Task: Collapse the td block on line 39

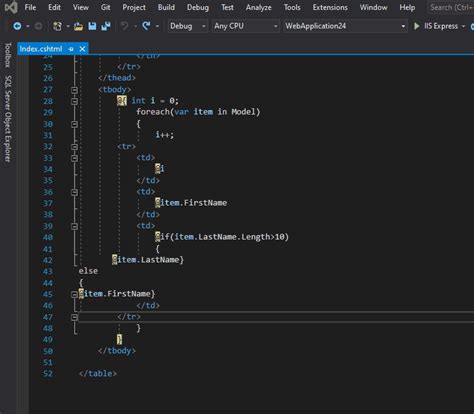Action: click(74, 227)
